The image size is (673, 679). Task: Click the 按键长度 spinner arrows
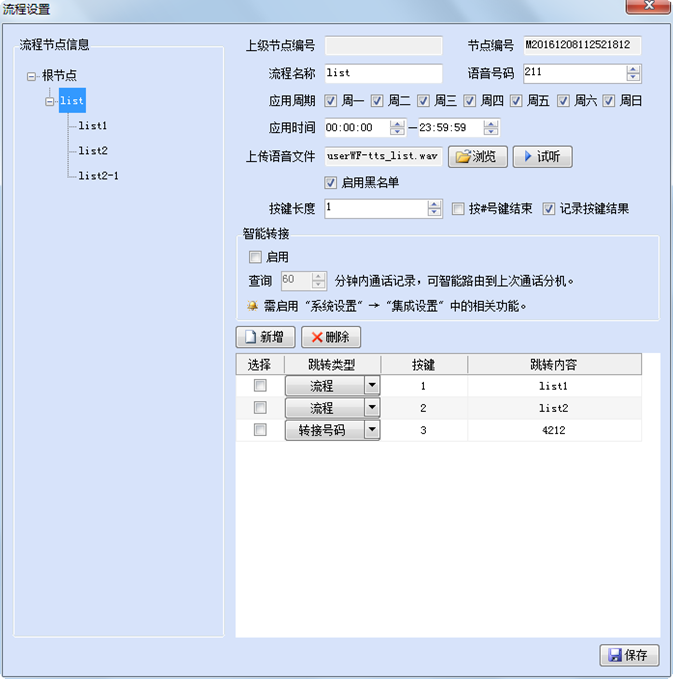(x=434, y=209)
